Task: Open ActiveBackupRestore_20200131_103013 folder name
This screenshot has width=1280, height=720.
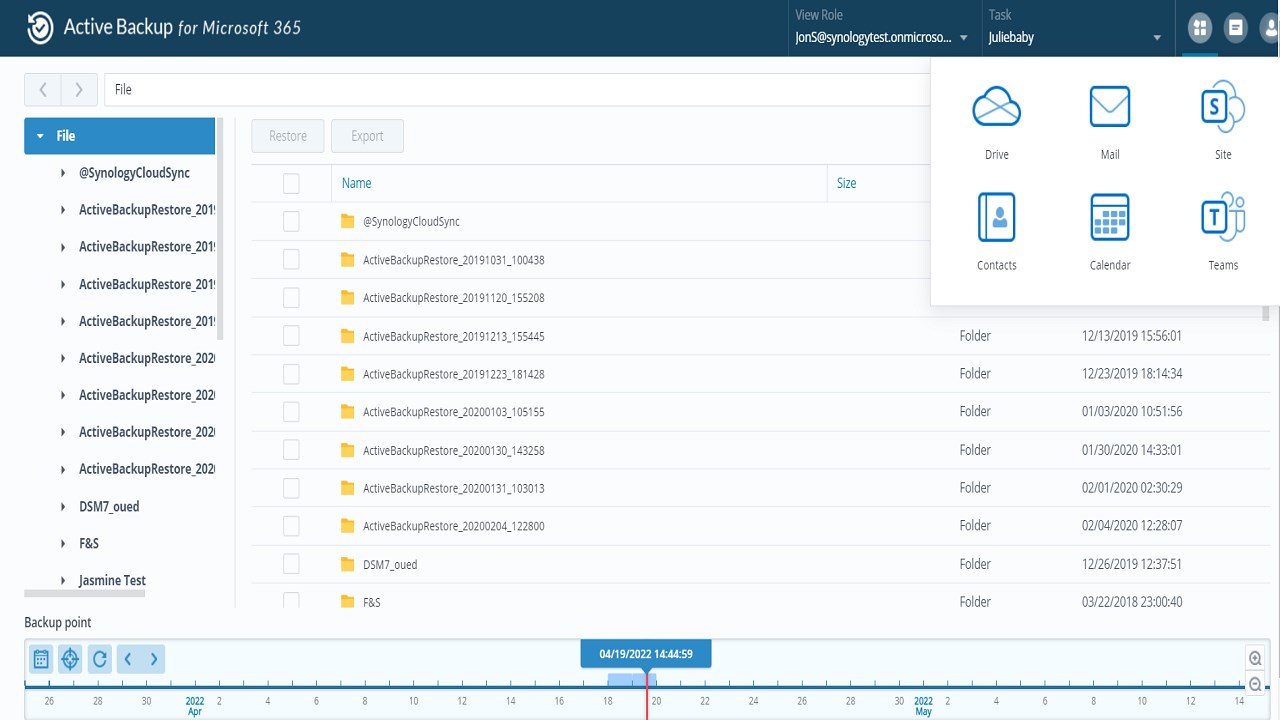Action: point(453,488)
